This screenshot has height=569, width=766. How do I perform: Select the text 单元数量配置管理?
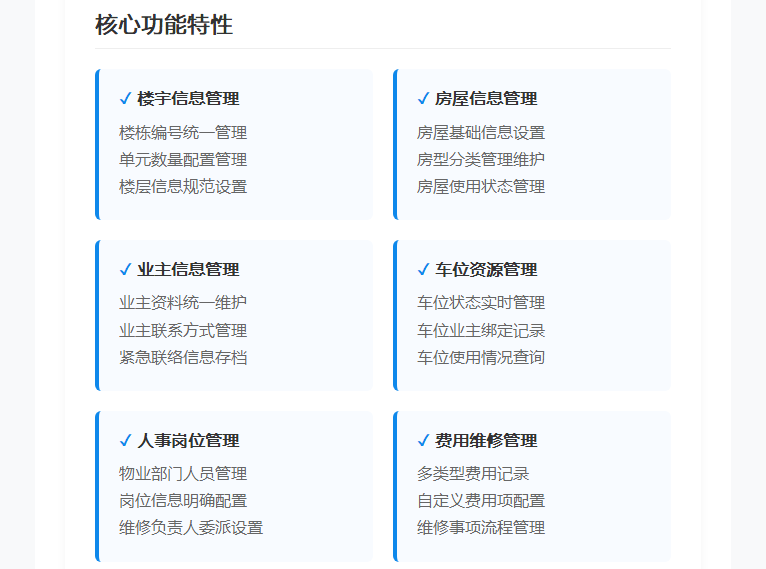pyautogui.click(x=183, y=160)
